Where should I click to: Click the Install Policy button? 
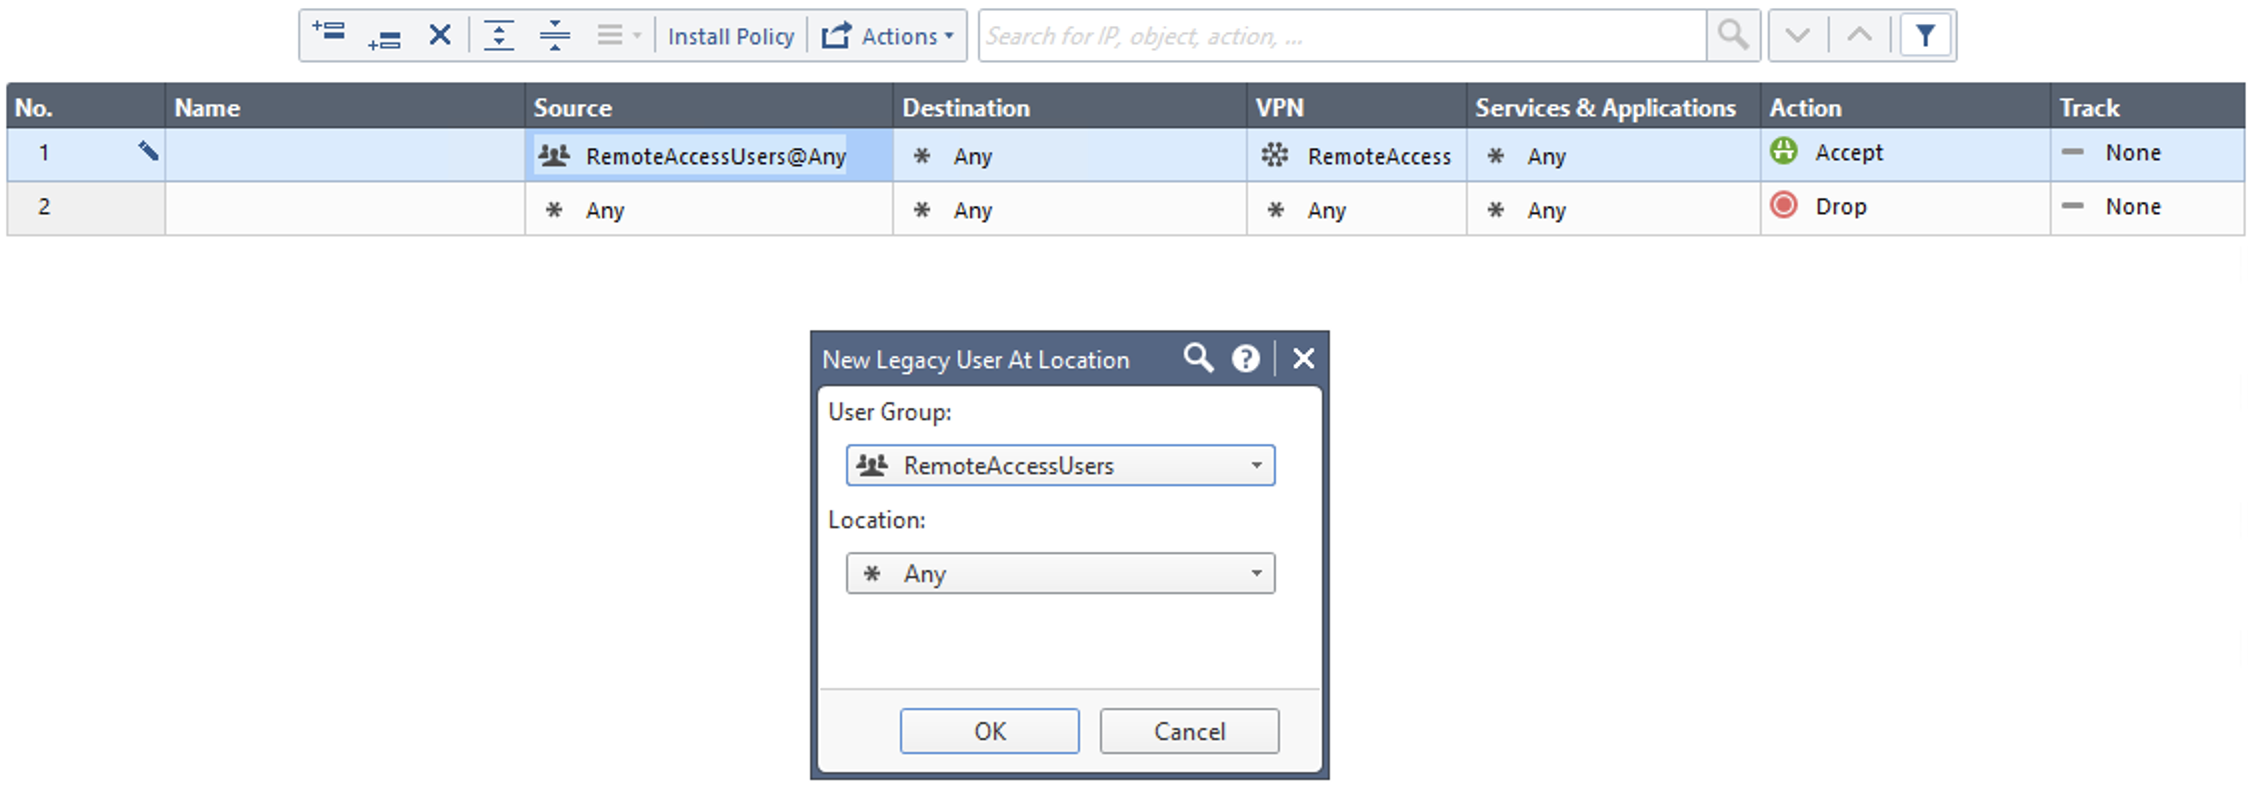[x=730, y=36]
